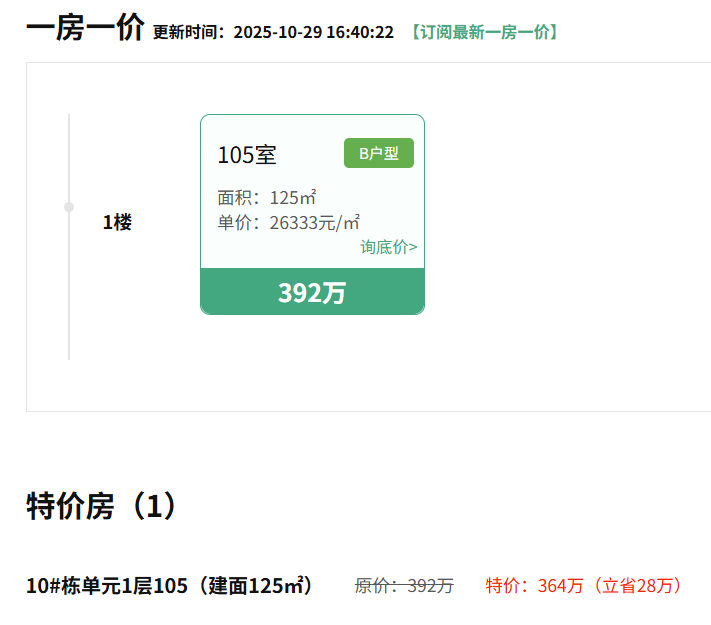Click the 特价房(1) section heading
This screenshot has height=625, width=711.
coord(103,507)
